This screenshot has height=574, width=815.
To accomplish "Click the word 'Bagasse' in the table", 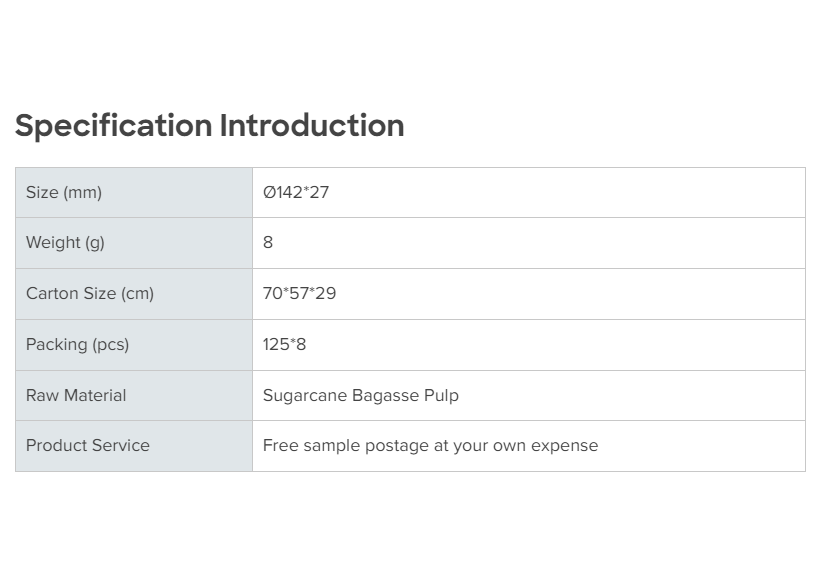I will click(385, 395).
